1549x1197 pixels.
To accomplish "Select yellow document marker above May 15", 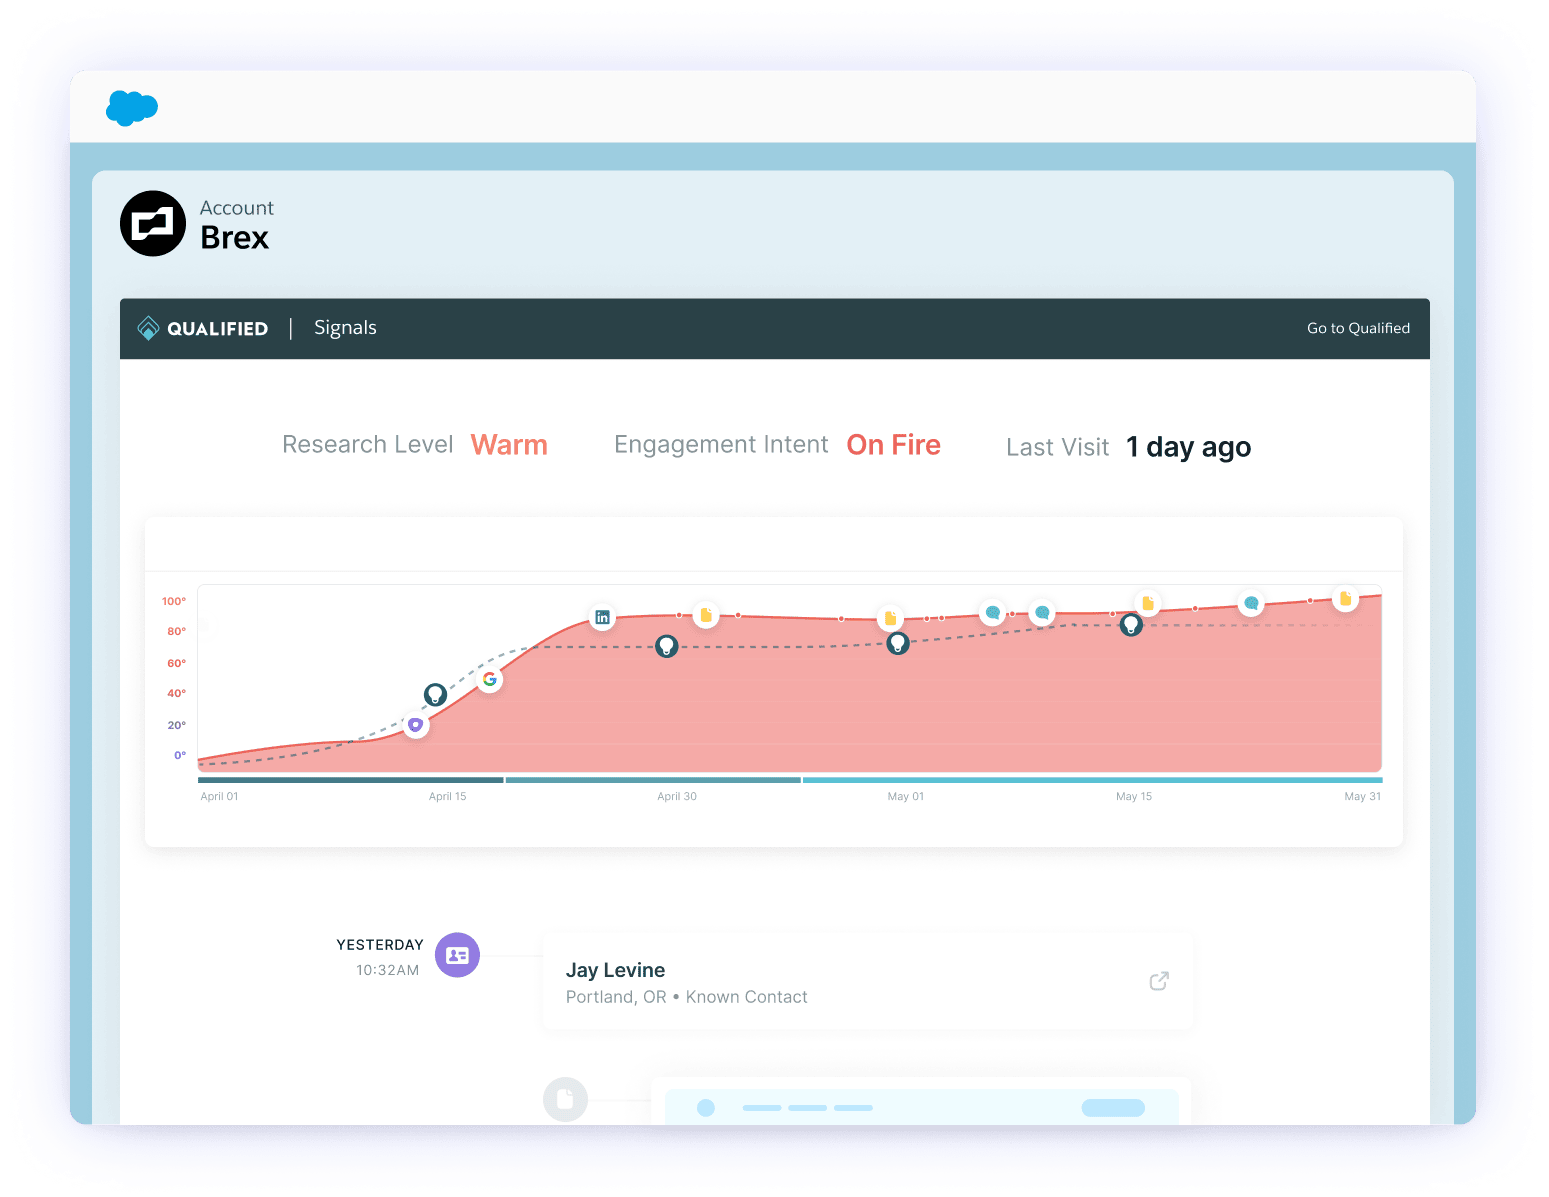I will (x=1148, y=603).
